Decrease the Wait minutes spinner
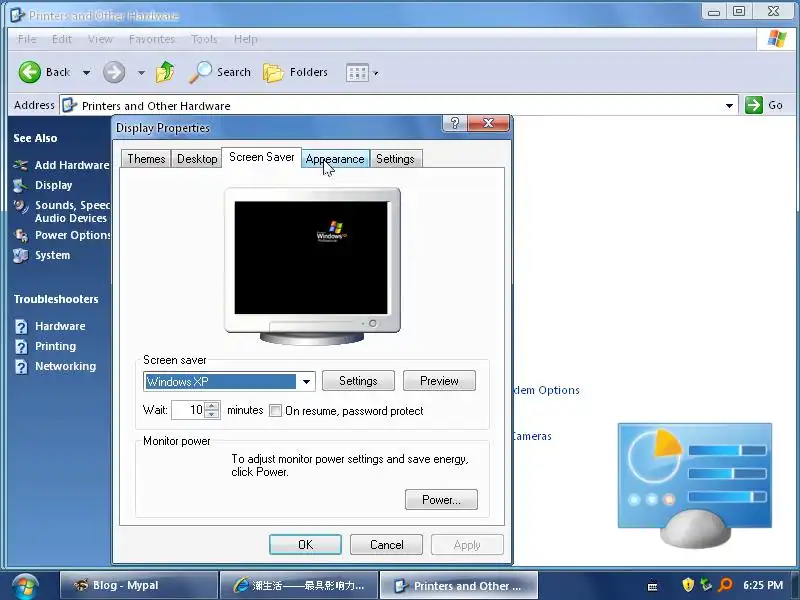Screen dimensions: 800x600 pyautogui.click(x=212, y=414)
